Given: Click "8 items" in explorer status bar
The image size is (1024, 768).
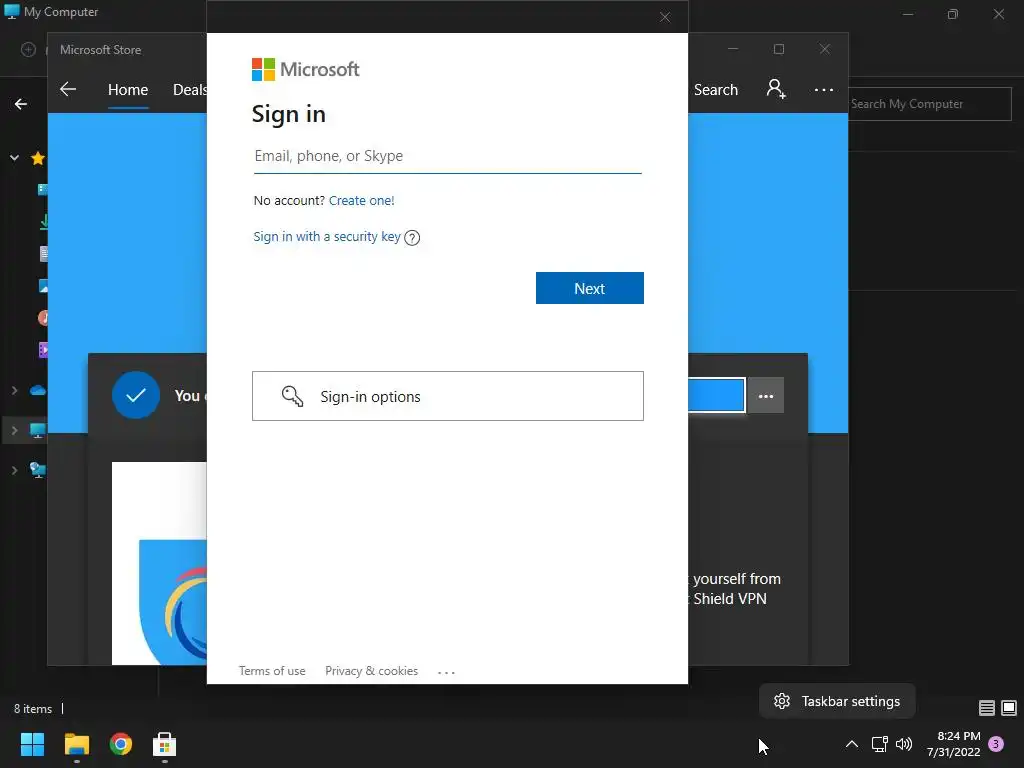Looking at the screenshot, I should click(33, 709).
